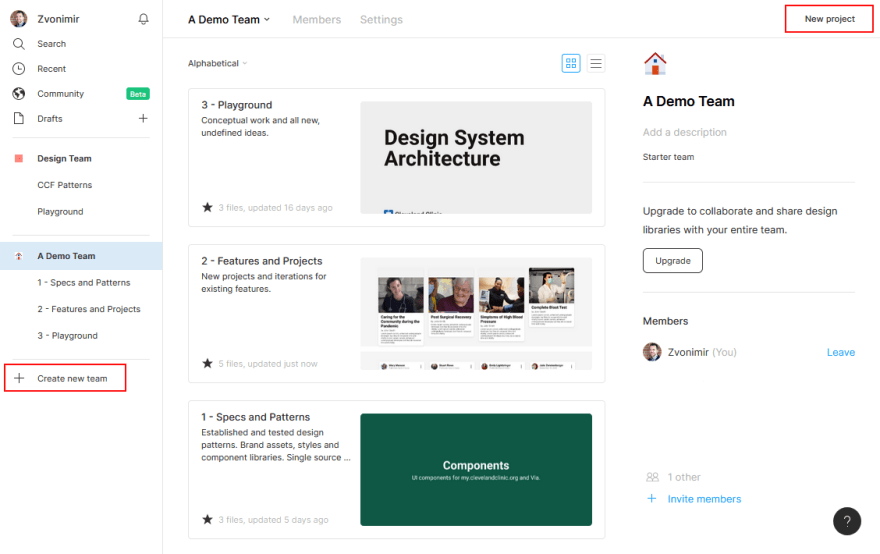Click the Search magnifier icon
The image size is (880, 554).
(19, 44)
